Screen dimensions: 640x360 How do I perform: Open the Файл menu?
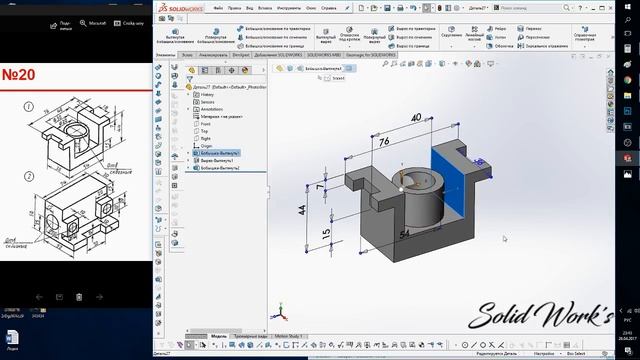coord(218,8)
